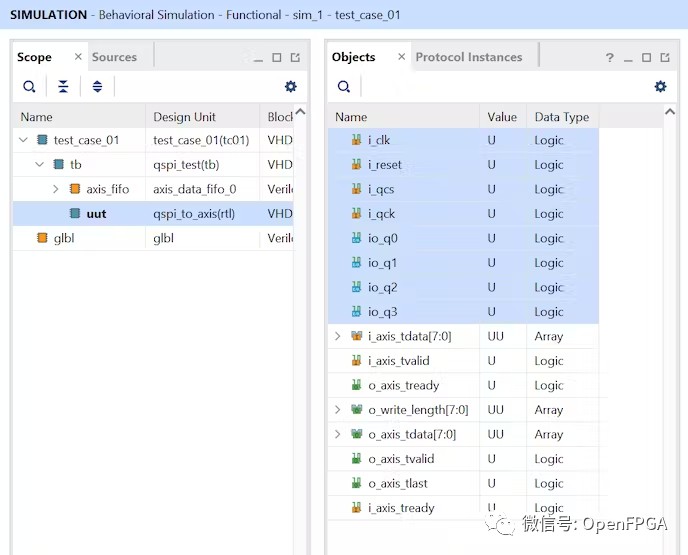
Task: Expand the i_axis_tdata[7:0] array
Action: (x=337, y=336)
